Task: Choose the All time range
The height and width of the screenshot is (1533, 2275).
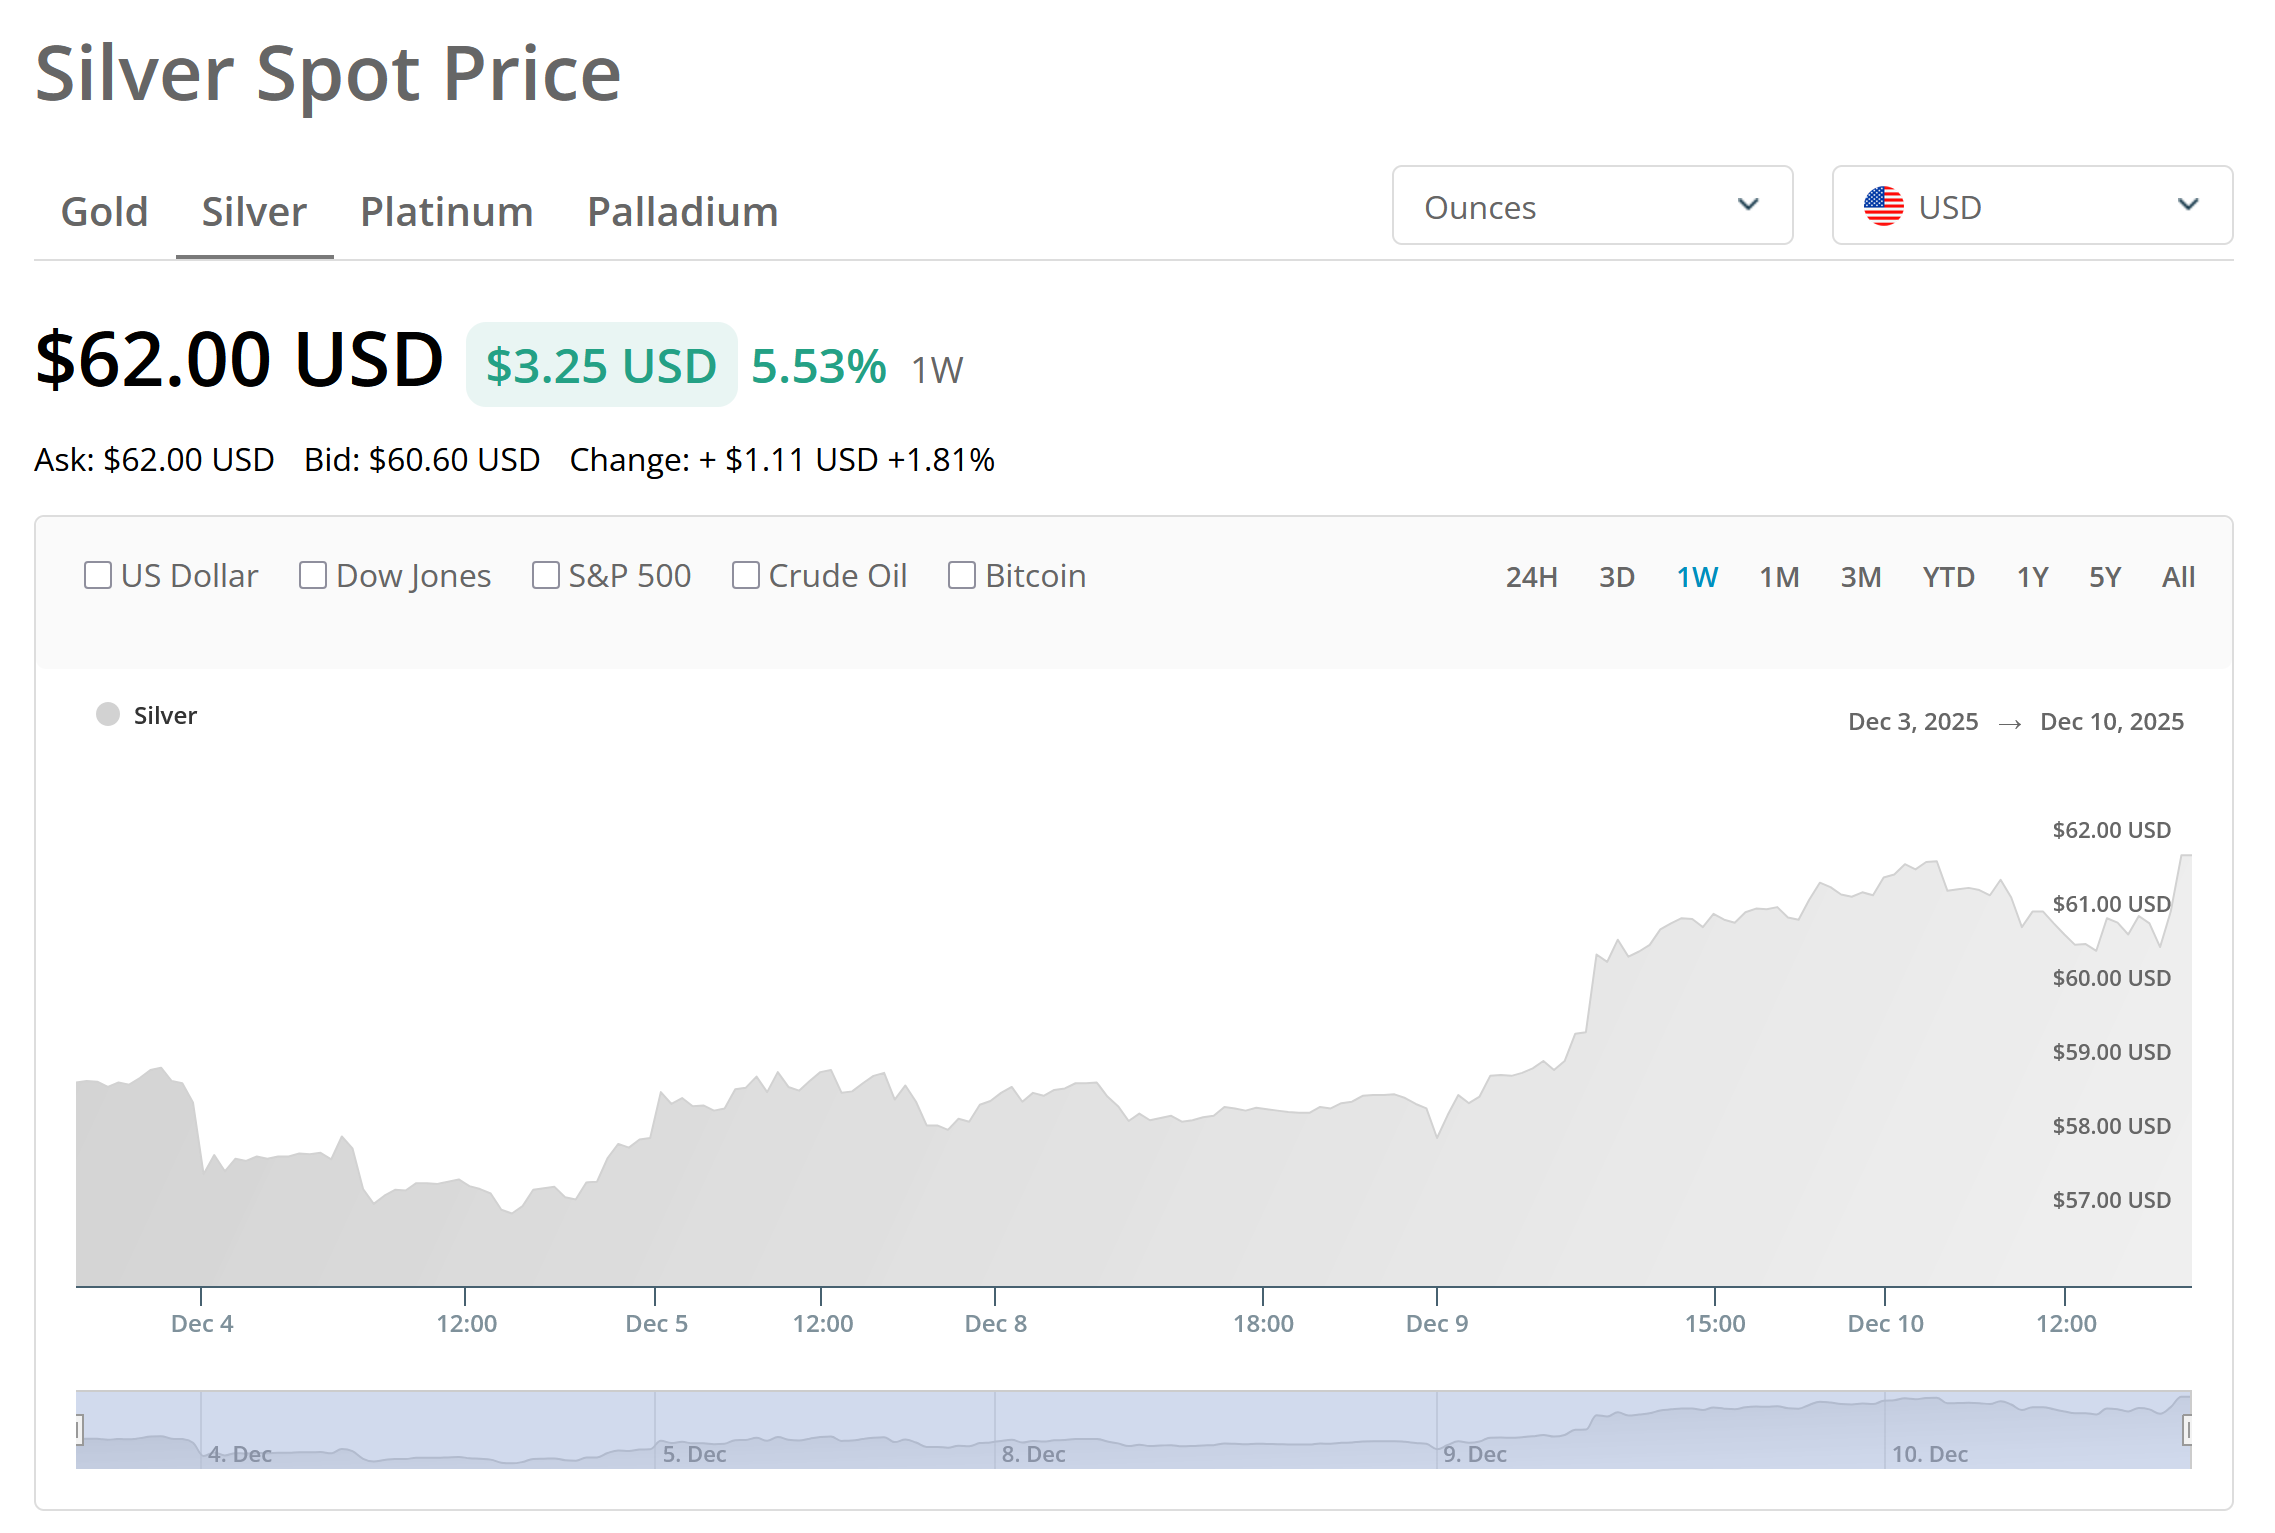Action: click(2178, 577)
